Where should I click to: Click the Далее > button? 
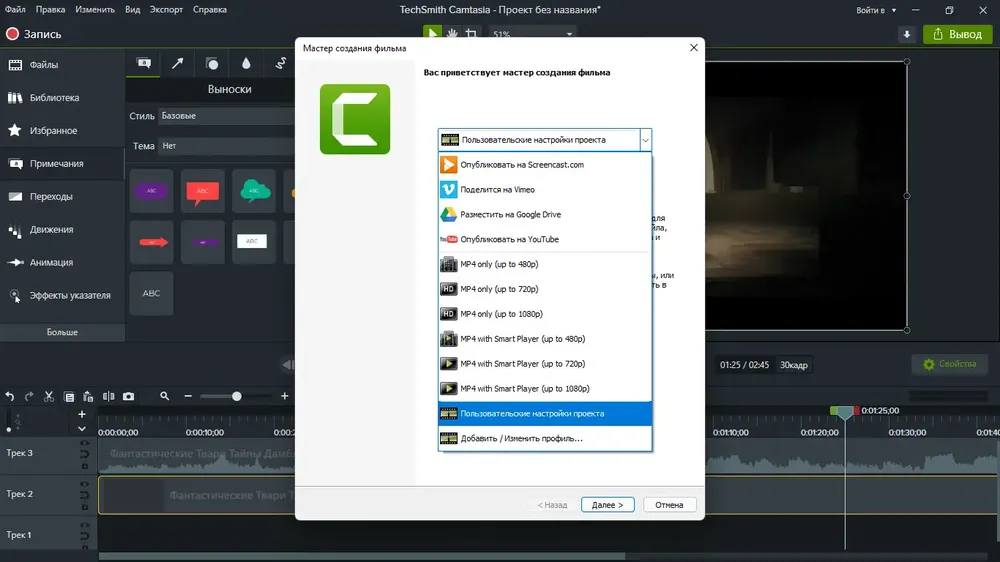pyautogui.click(x=607, y=505)
